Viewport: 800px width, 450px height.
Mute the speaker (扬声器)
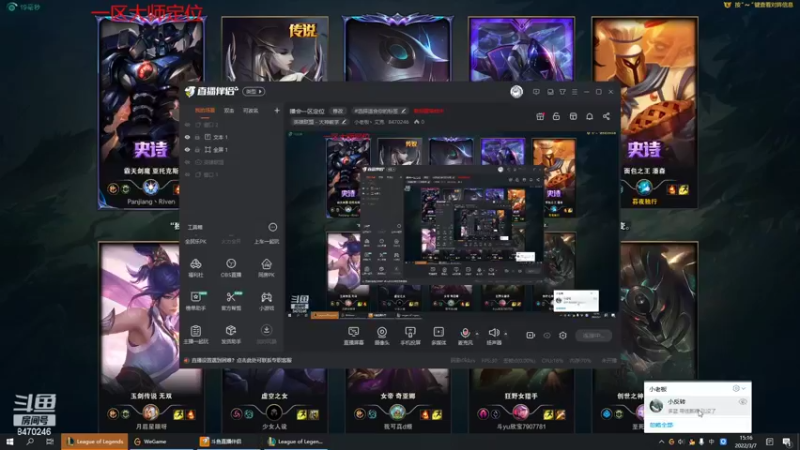coord(493,333)
